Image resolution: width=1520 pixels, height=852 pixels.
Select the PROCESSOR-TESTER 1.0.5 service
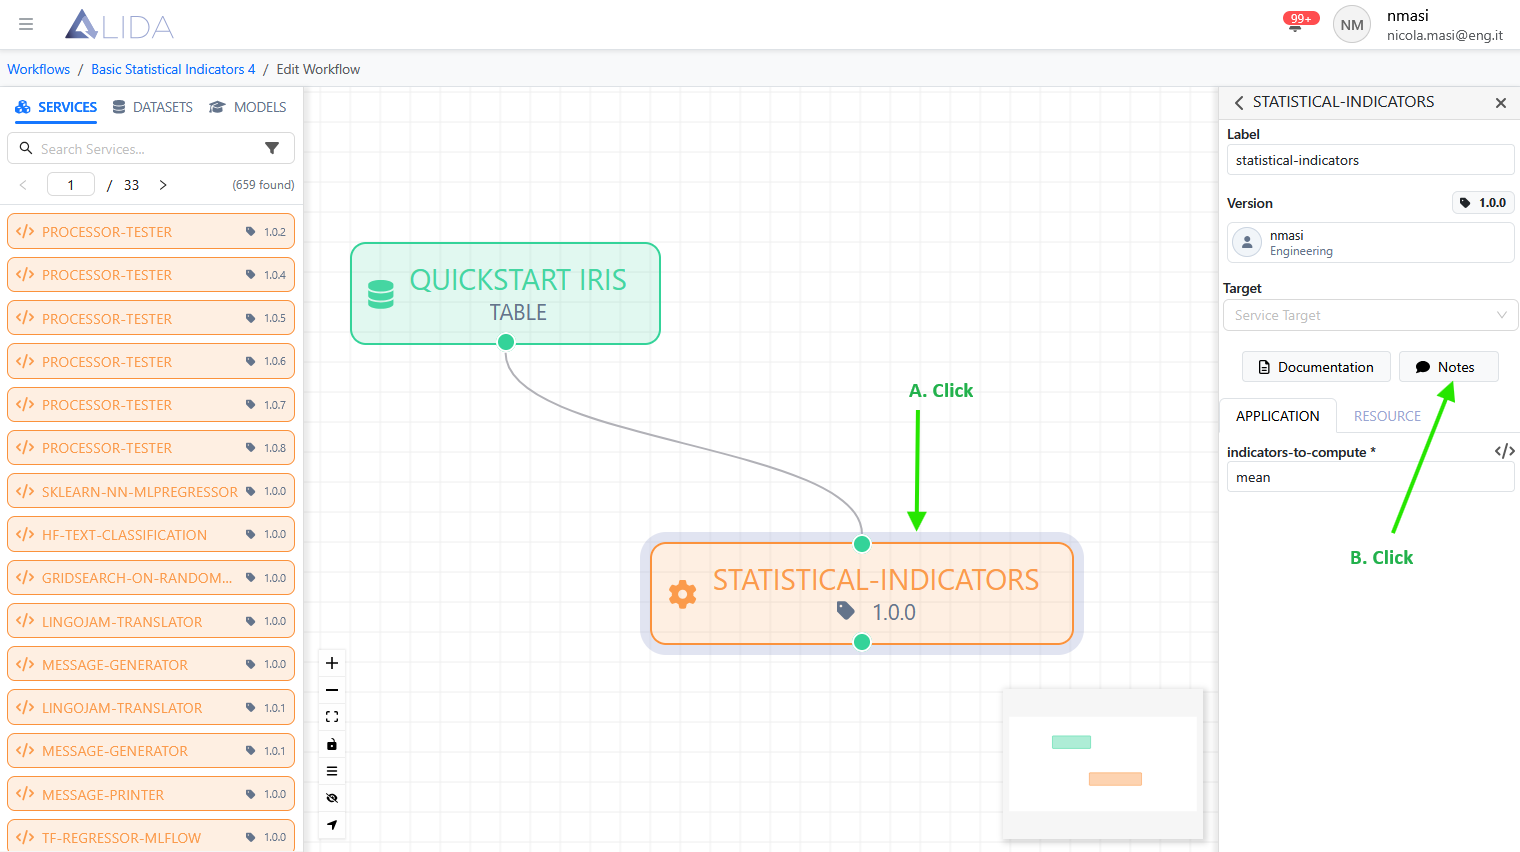(x=151, y=318)
